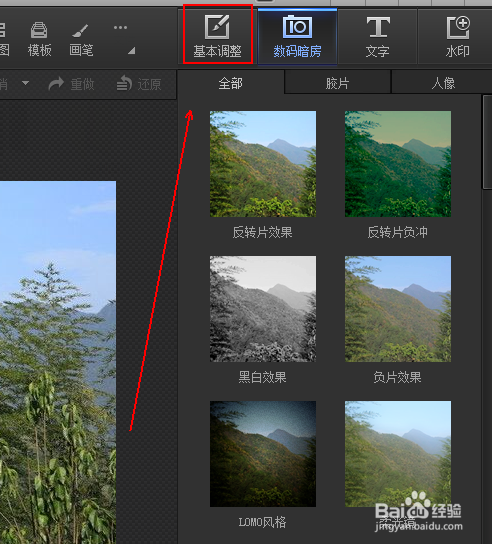The image size is (492, 544).
Task: Open the 水印 watermark tool
Action: [x=457, y=36]
